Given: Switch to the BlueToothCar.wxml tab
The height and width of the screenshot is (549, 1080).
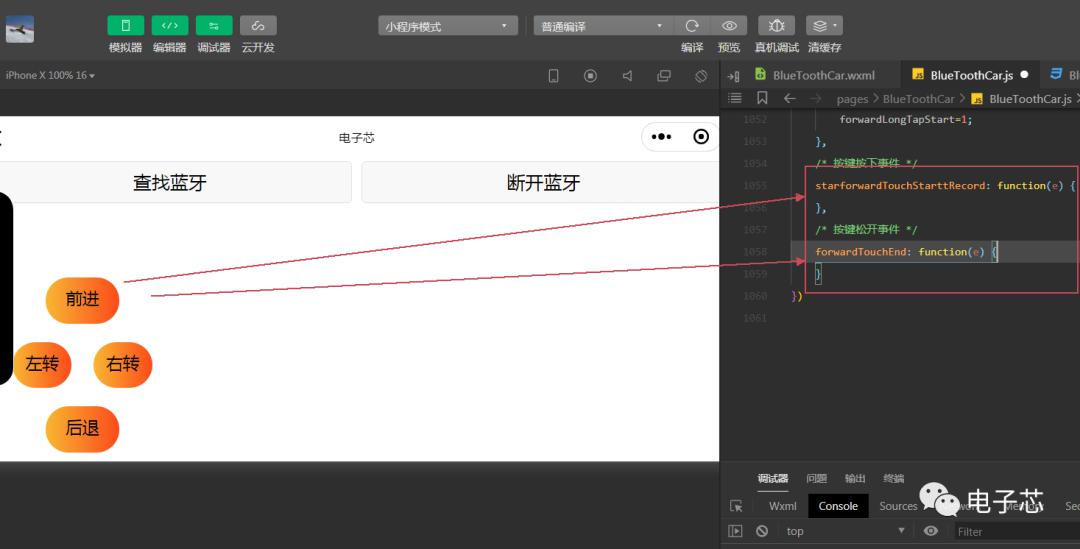Looking at the screenshot, I should pyautogui.click(x=815, y=75).
